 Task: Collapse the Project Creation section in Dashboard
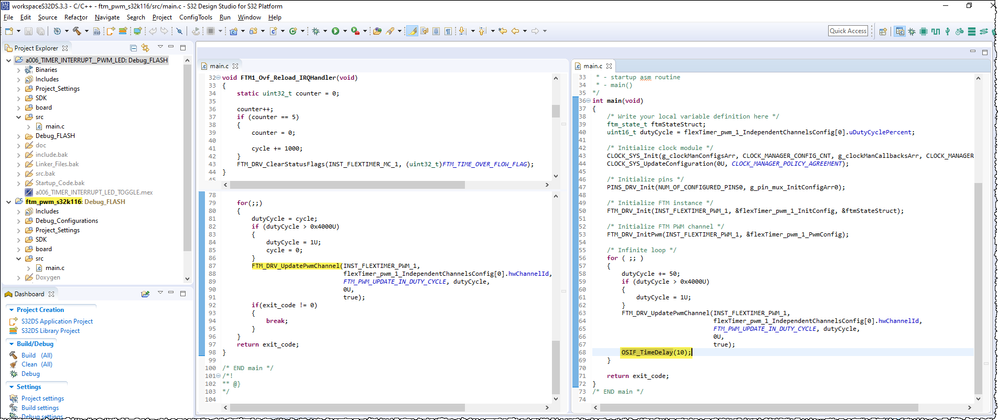pyautogui.click(x=10, y=310)
